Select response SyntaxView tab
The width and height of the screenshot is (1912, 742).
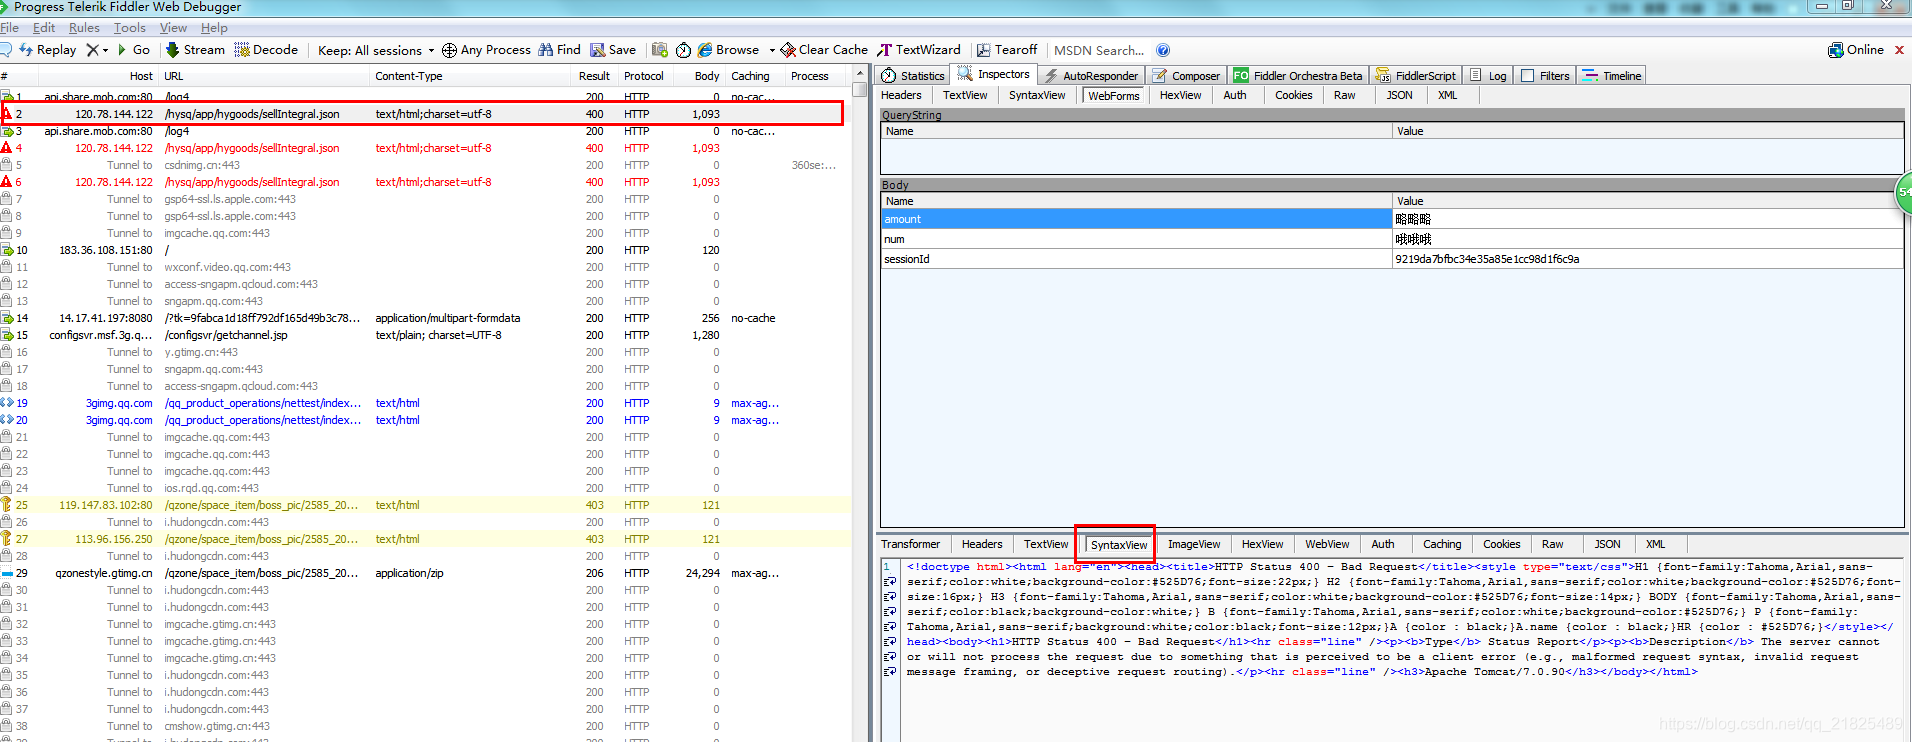coord(1118,545)
